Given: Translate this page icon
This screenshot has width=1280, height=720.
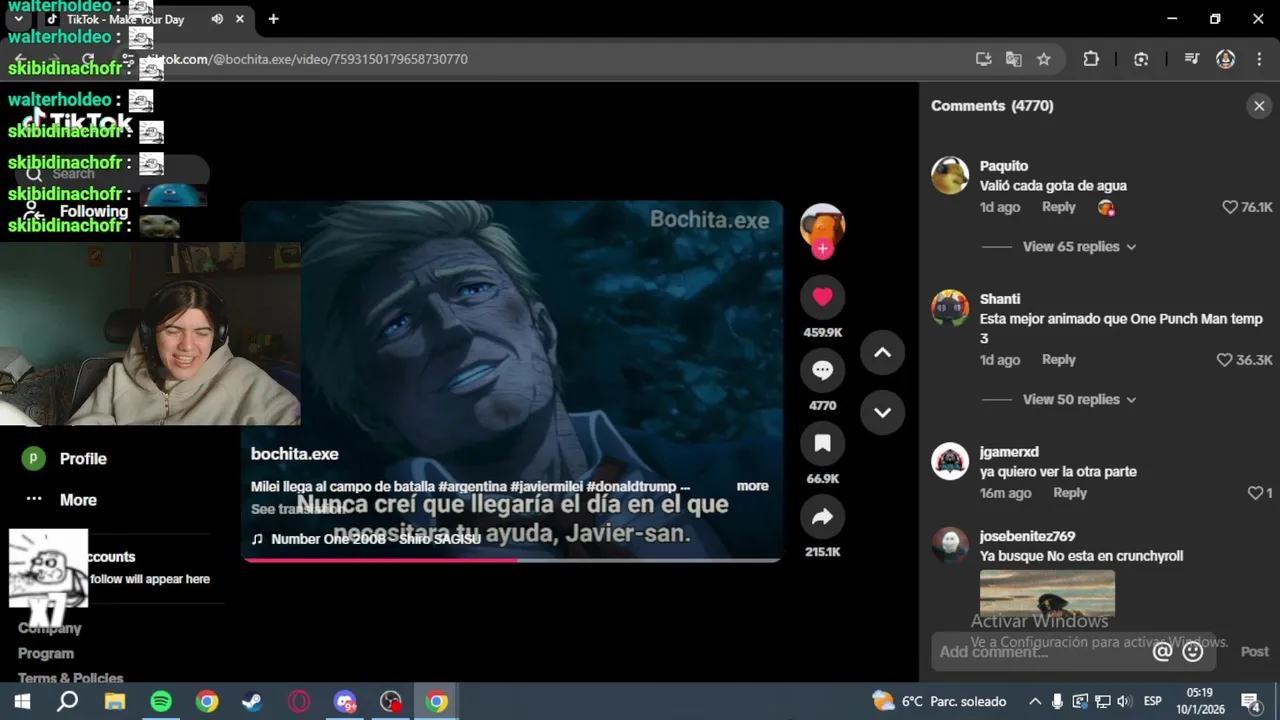Looking at the screenshot, I should (1014, 59).
